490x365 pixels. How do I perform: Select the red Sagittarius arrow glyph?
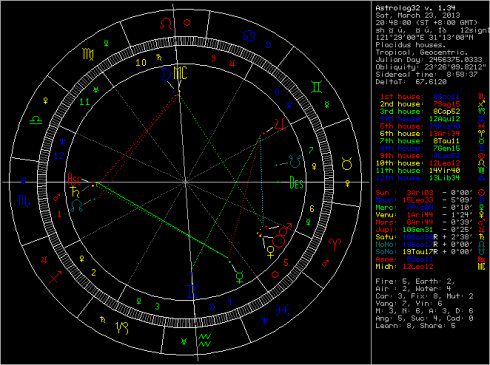tap(55, 277)
